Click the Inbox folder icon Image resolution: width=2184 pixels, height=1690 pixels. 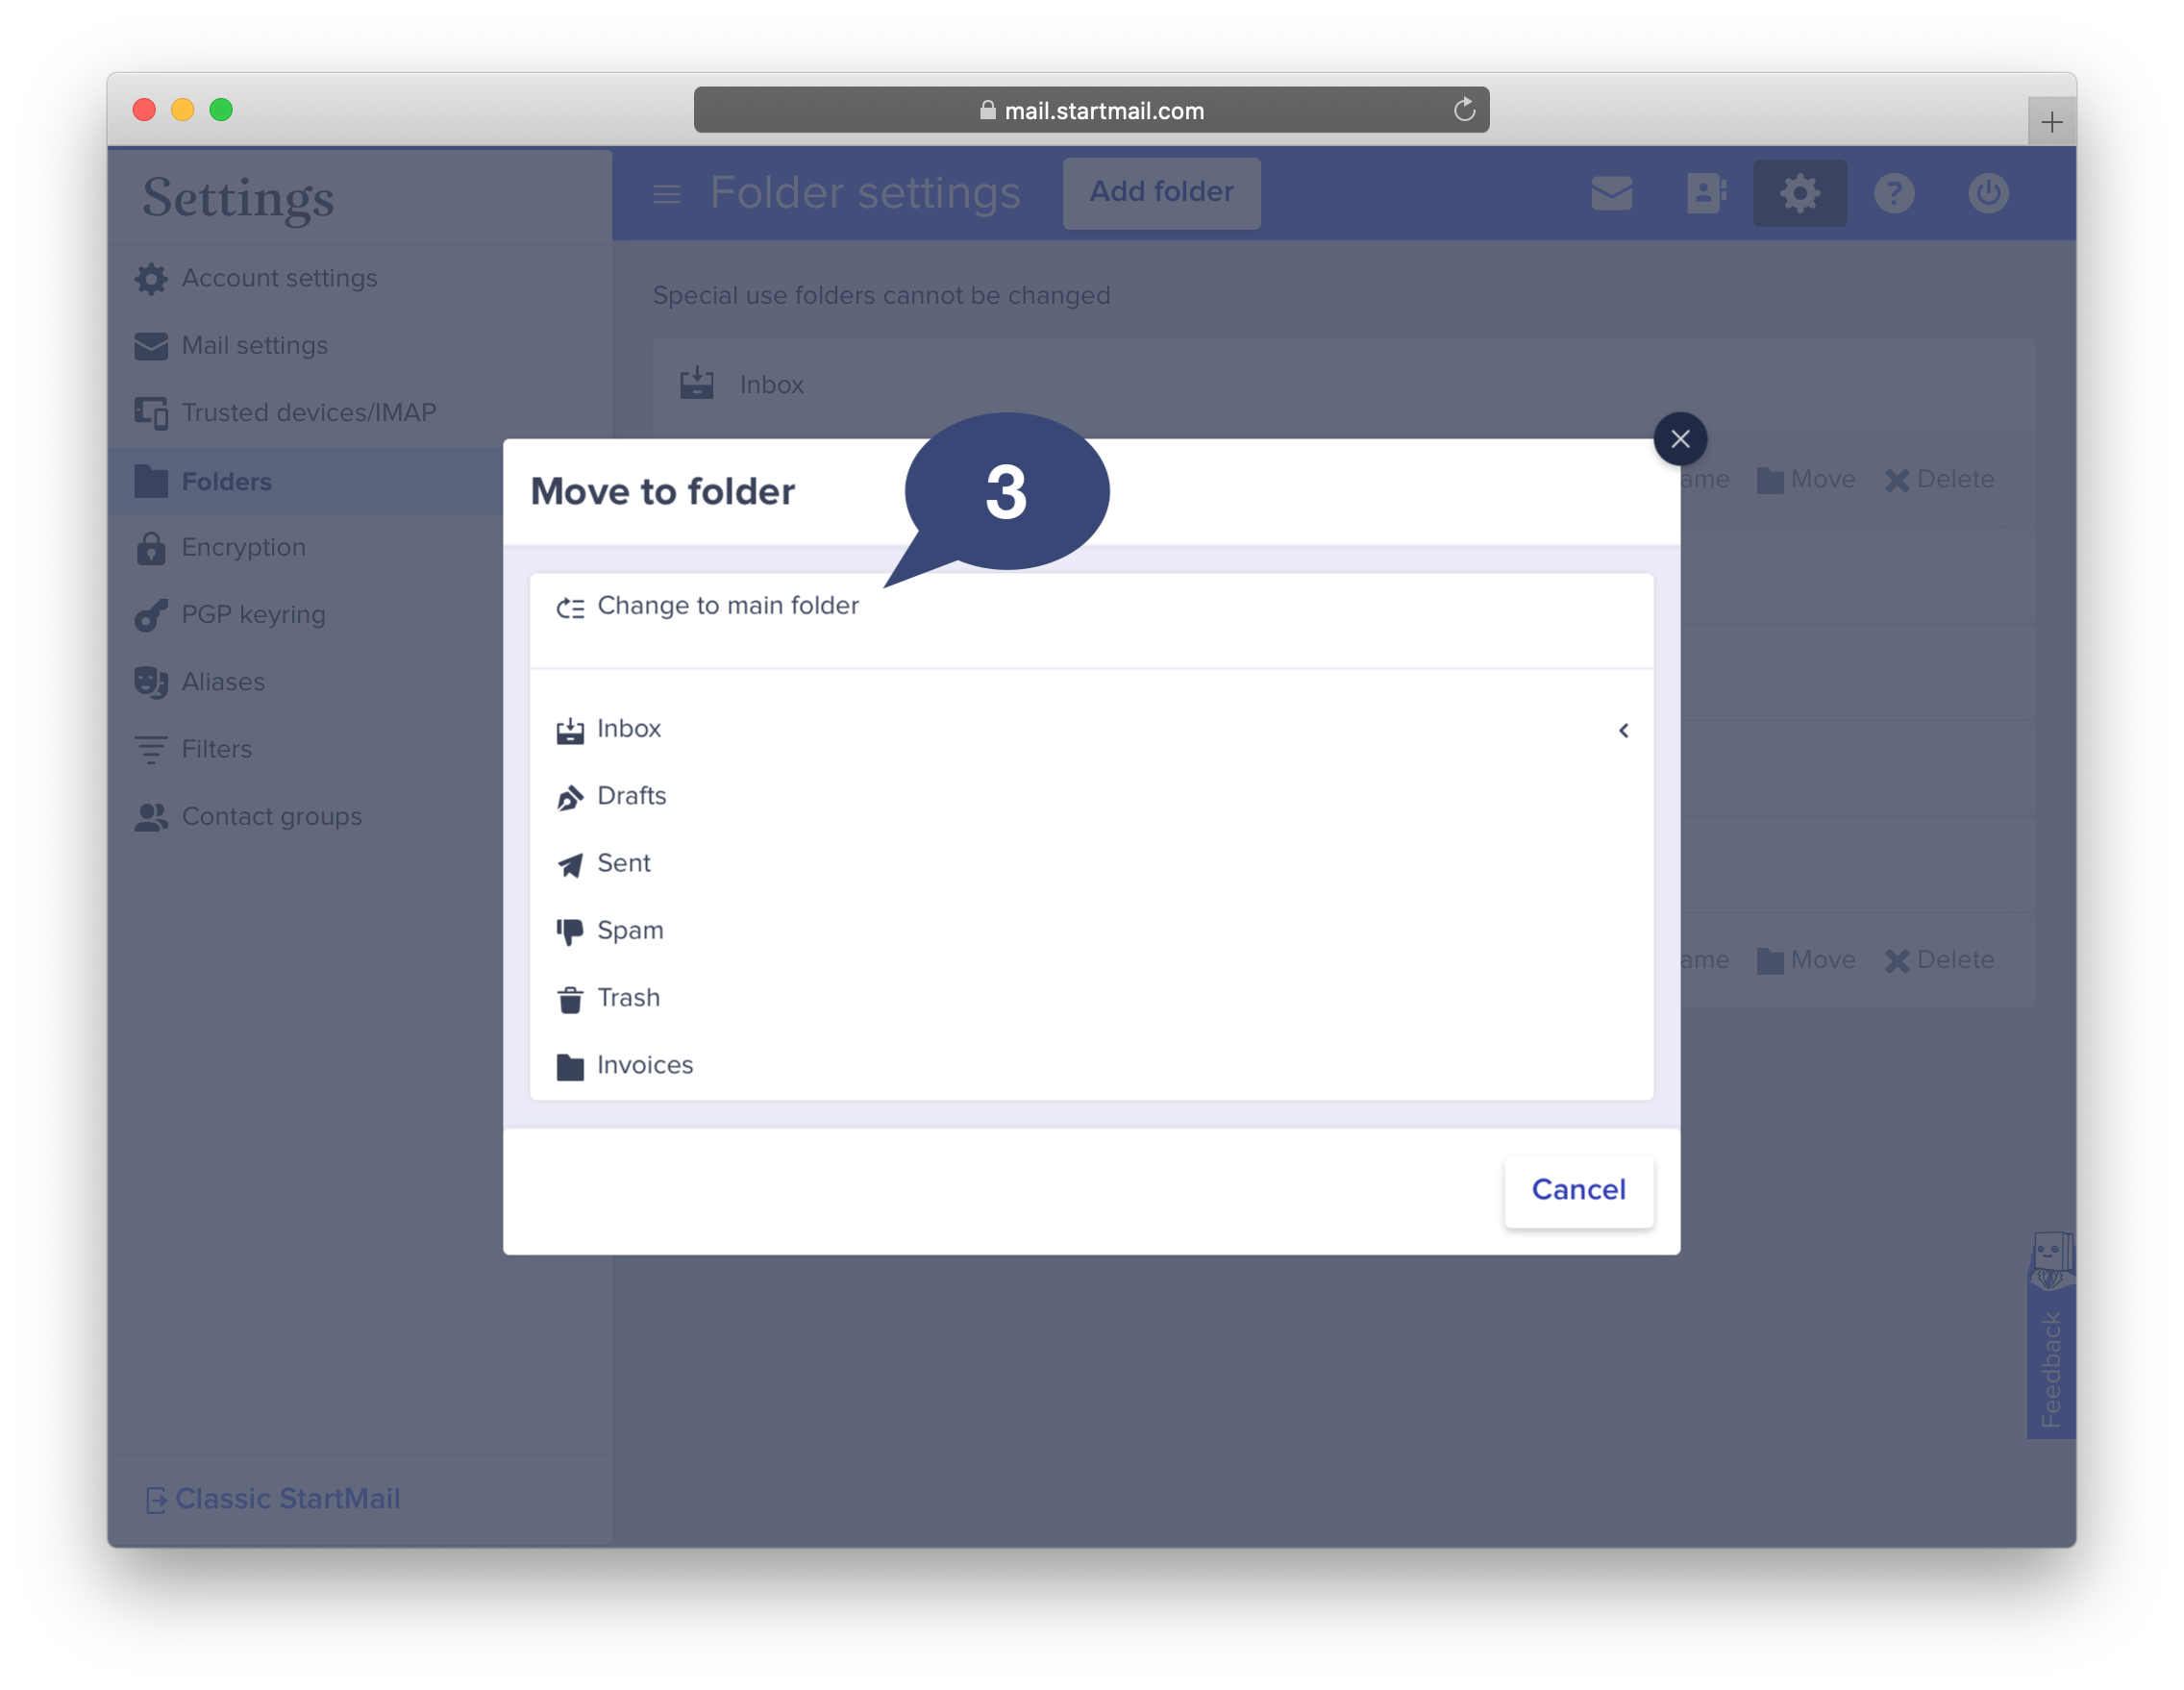(571, 727)
